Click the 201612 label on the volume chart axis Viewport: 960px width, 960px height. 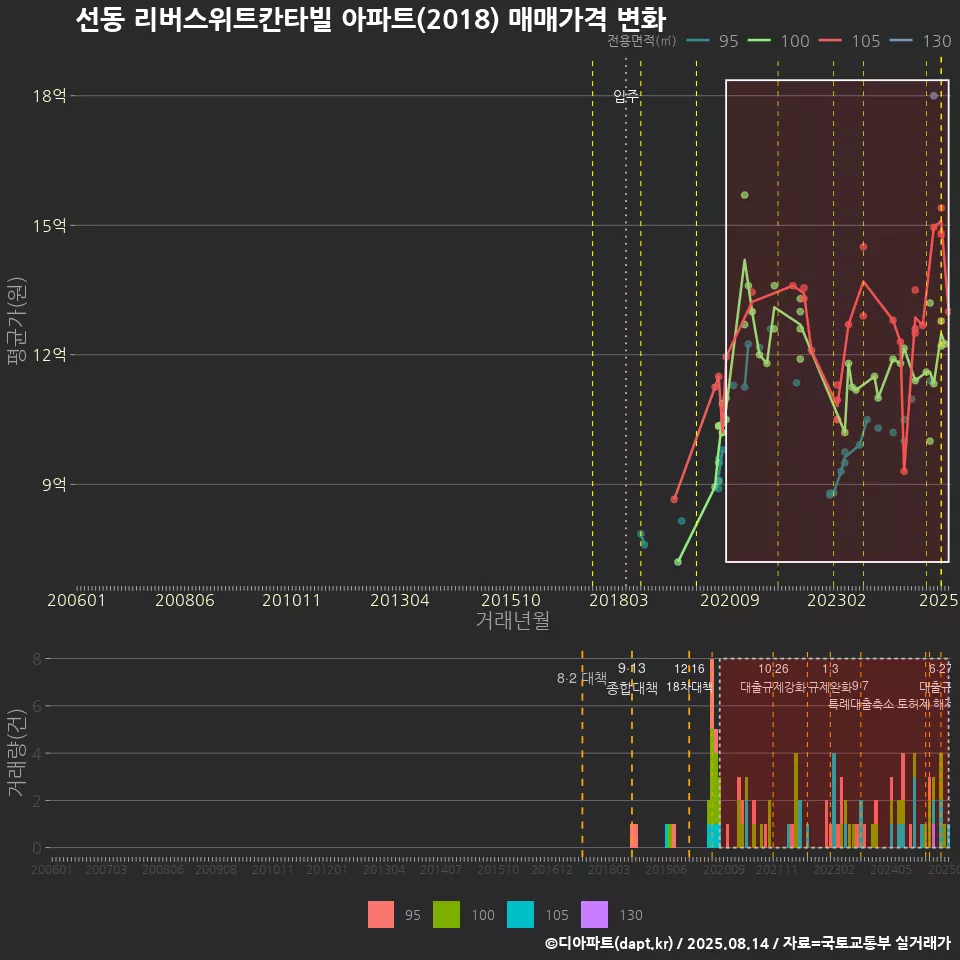coord(552,869)
